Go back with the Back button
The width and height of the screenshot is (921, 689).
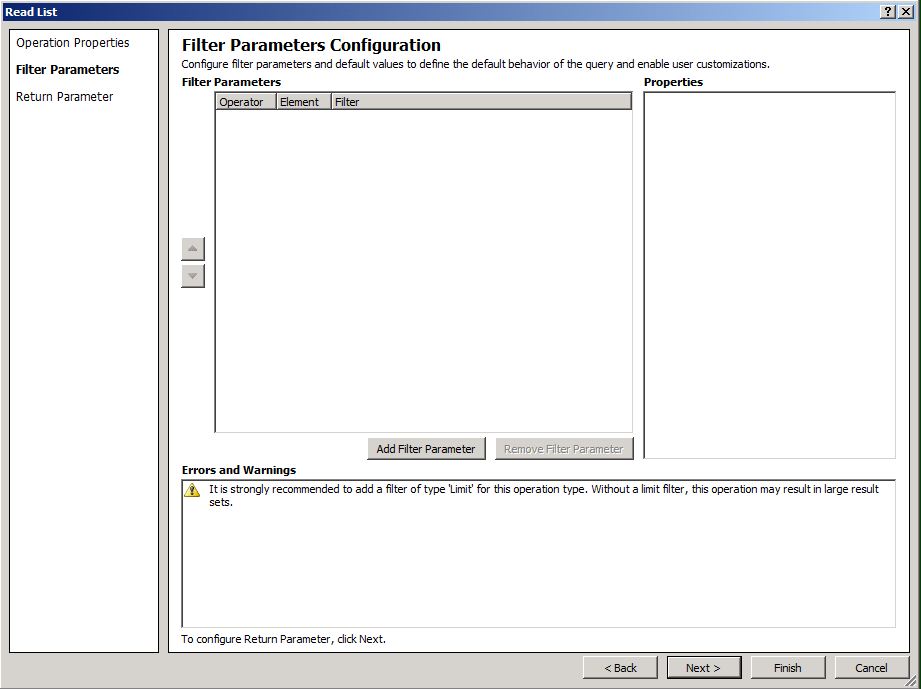coord(620,668)
